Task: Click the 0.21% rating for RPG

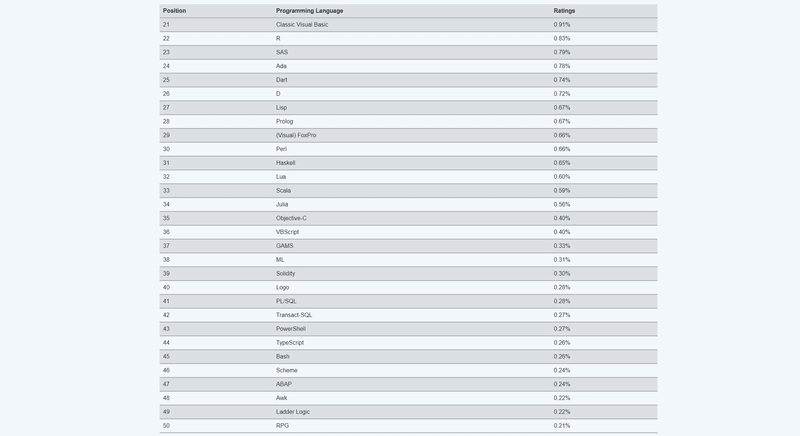Action: coord(562,426)
